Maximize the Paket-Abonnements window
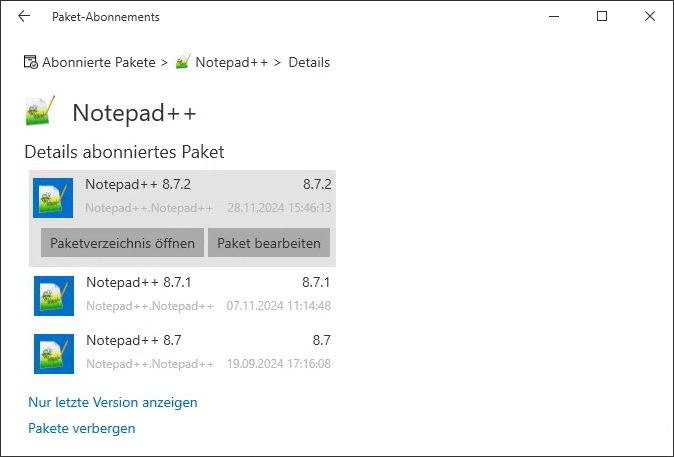The width and height of the screenshot is (674, 457). pyautogui.click(x=602, y=17)
